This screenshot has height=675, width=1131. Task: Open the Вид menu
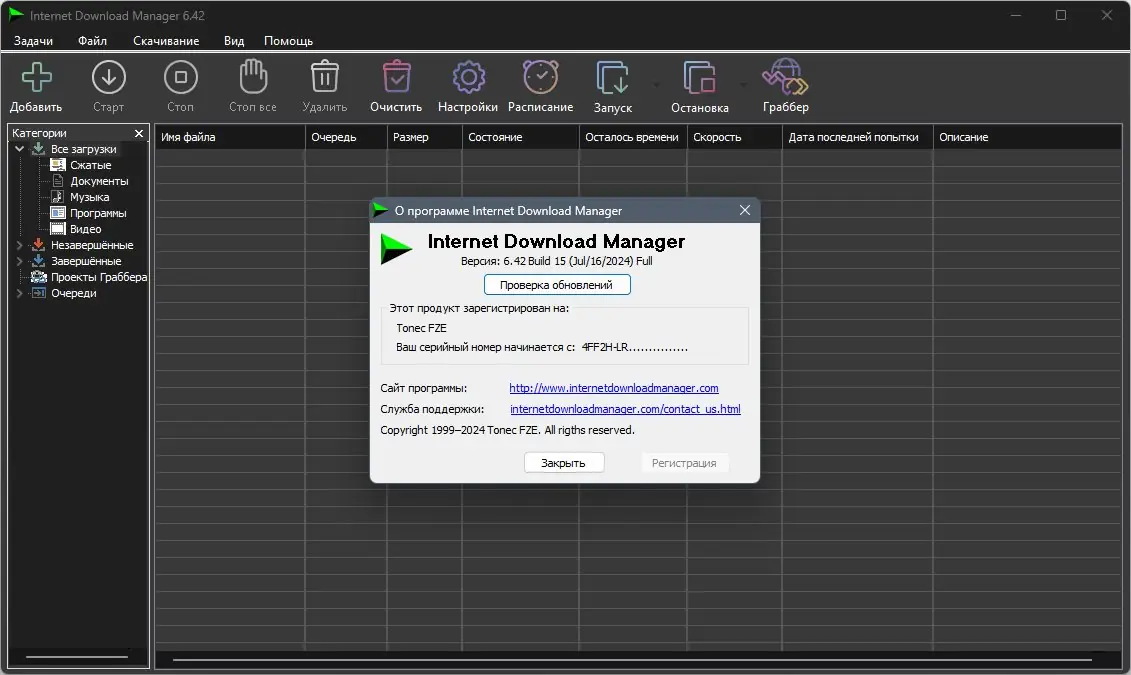pyautogui.click(x=234, y=40)
